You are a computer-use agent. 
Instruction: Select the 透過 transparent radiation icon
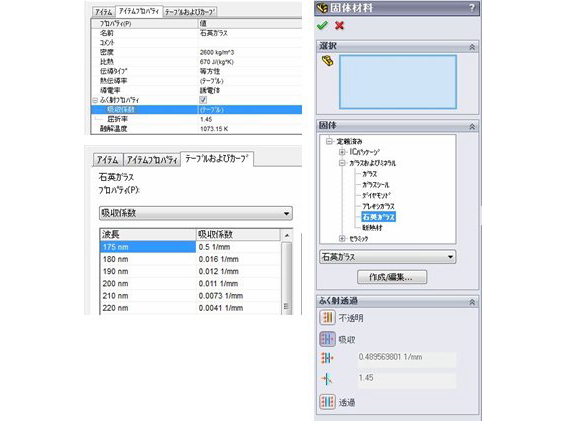point(327,402)
